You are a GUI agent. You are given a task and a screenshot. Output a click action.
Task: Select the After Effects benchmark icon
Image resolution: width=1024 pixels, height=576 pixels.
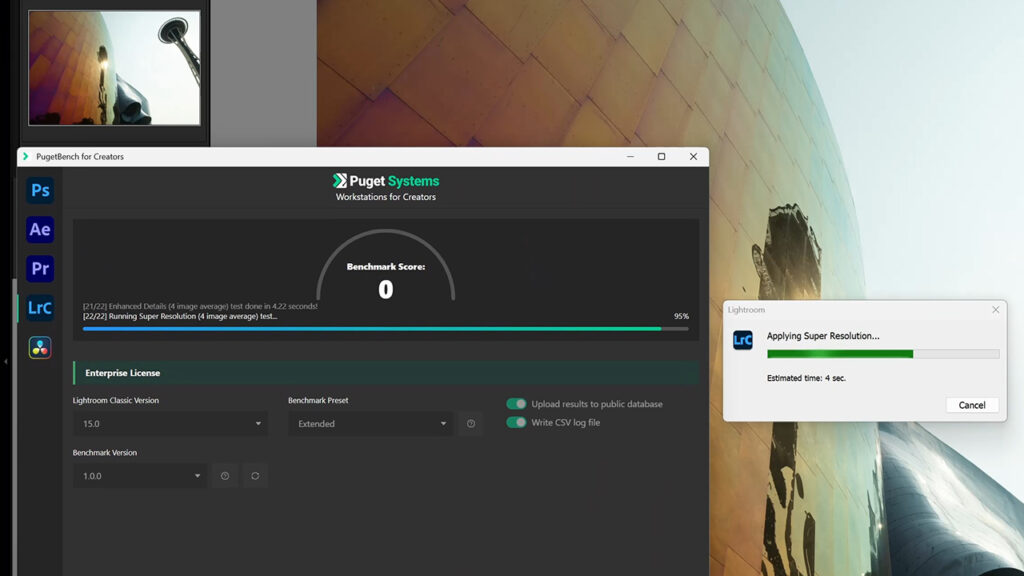coord(40,229)
